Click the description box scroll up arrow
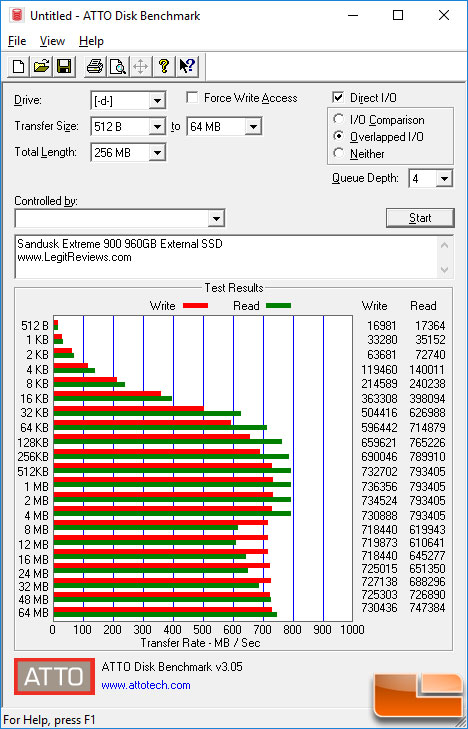This screenshot has width=468, height=729. pos(444,245)
